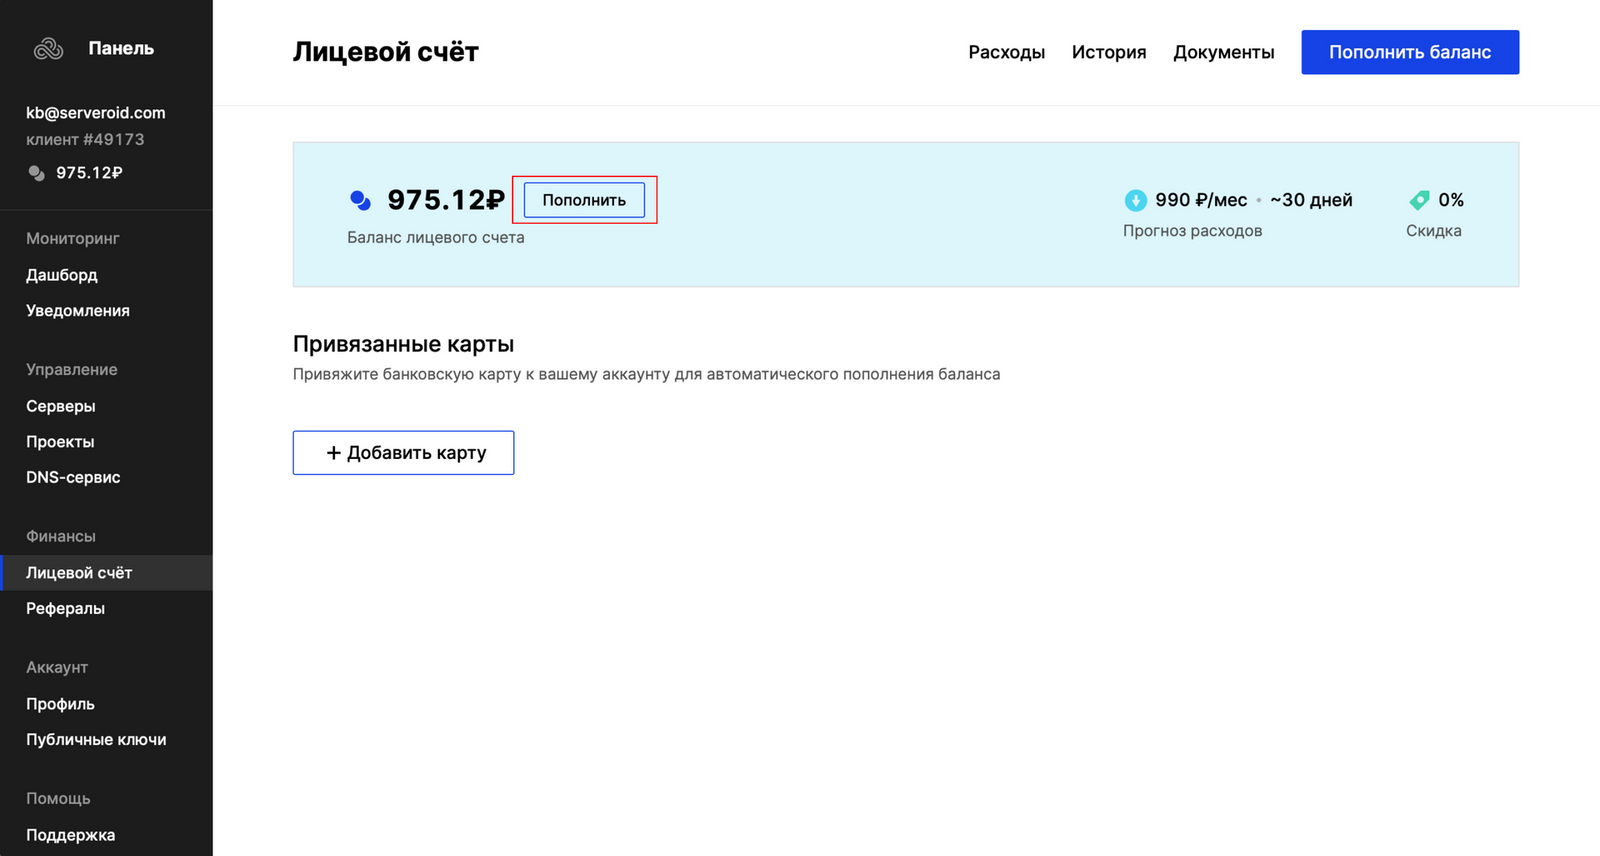Click the Управление section label
This screenshot has height=856, width=1600.
[x=72, y=370]
